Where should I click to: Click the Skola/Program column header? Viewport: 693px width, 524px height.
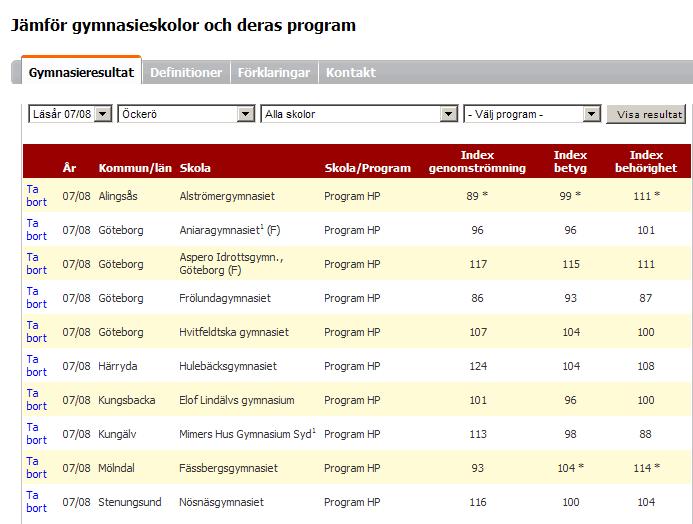point(368,168)
